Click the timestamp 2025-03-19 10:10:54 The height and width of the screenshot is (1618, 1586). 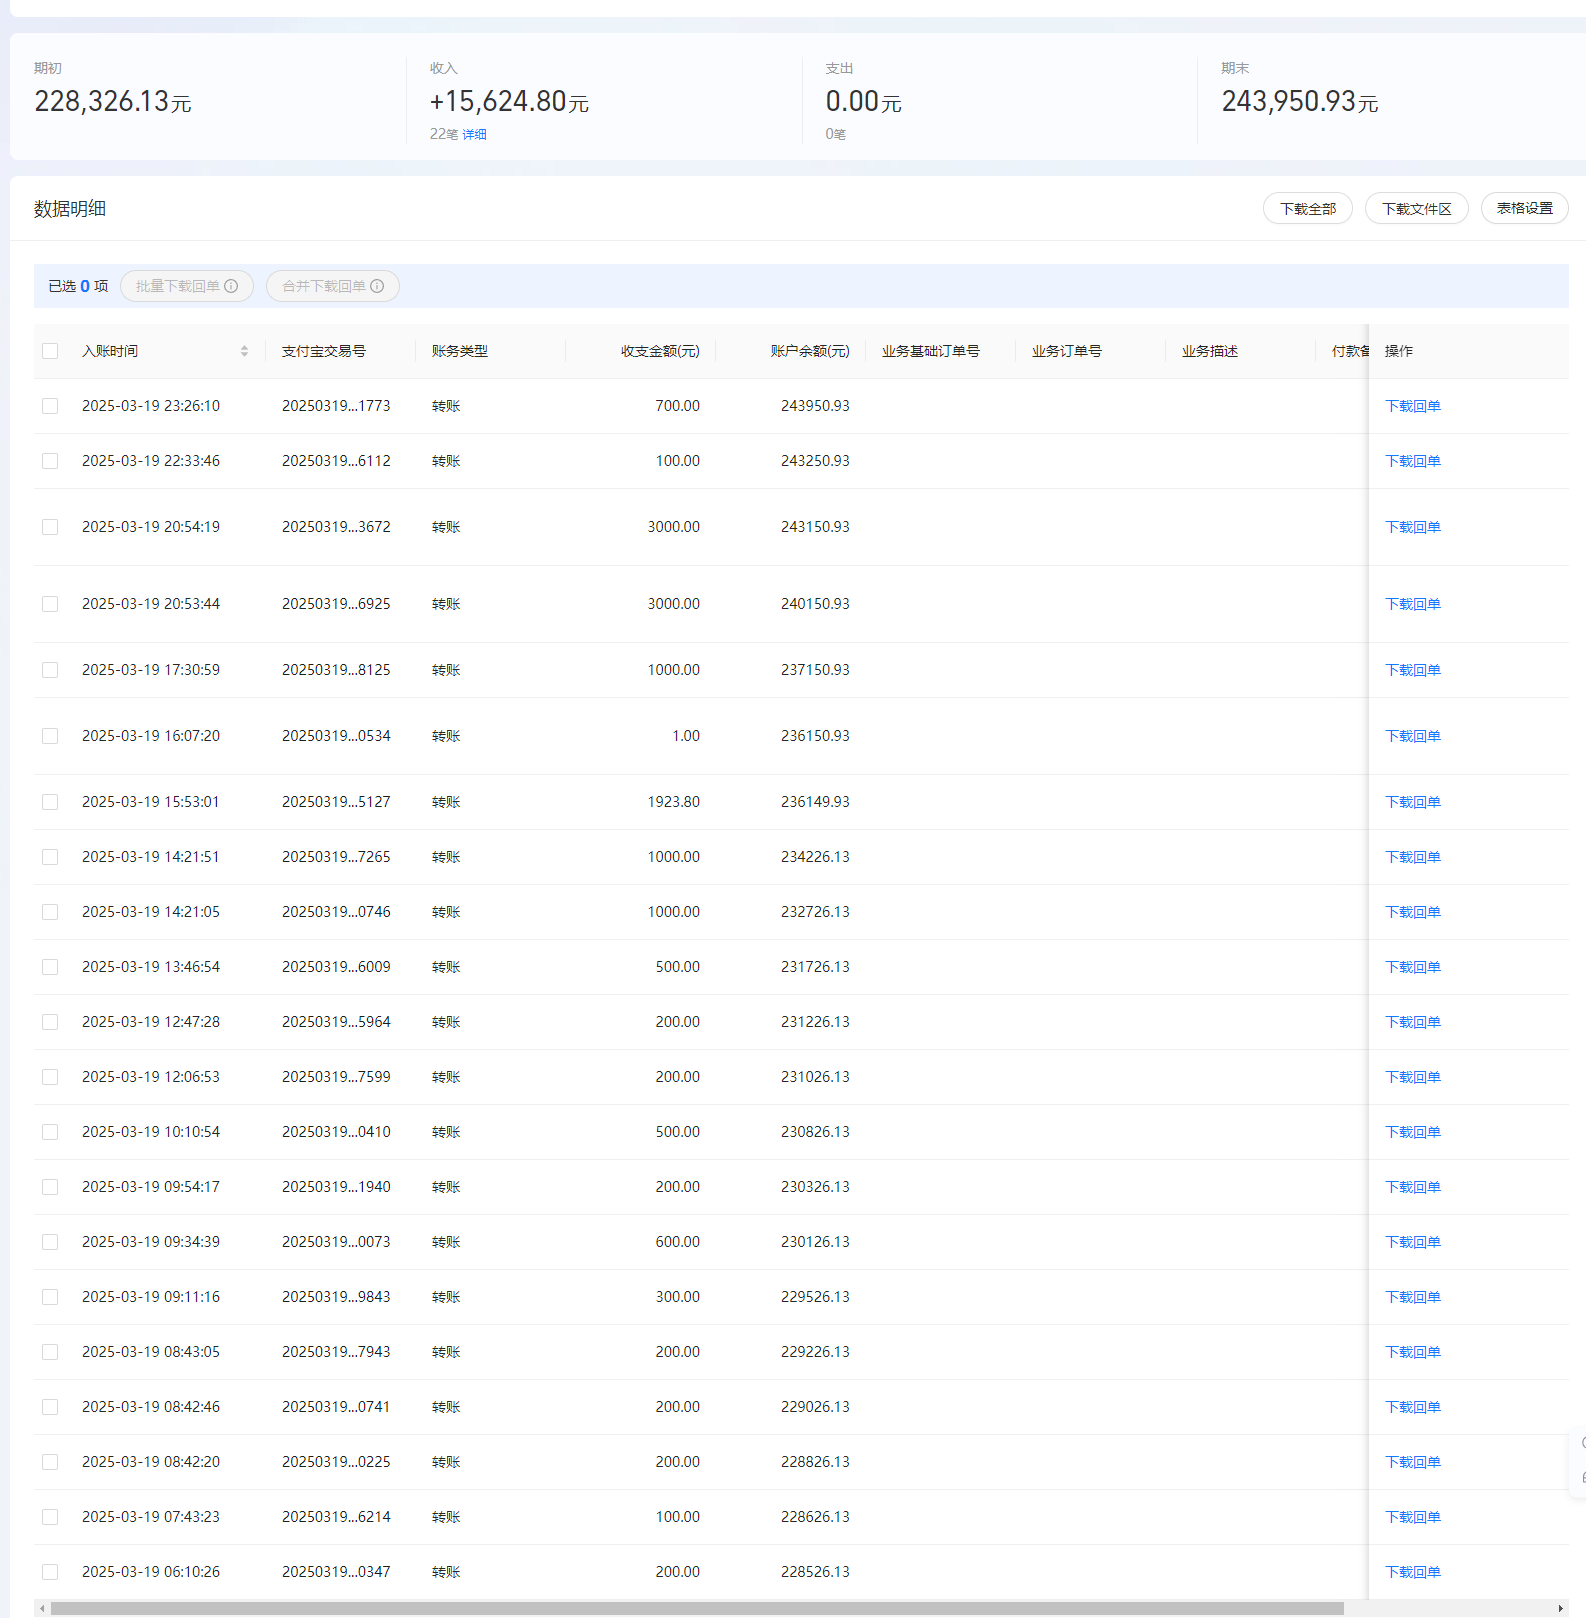pos(151,1132)
